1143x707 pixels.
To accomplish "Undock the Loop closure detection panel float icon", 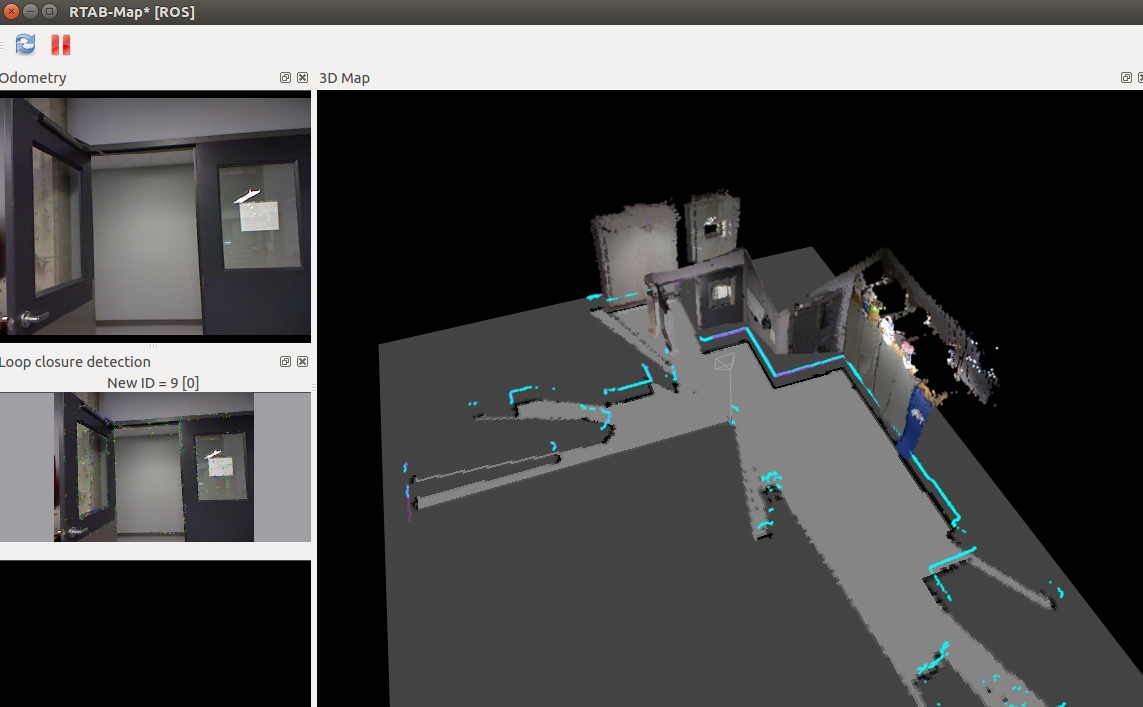I will (284, 362).
